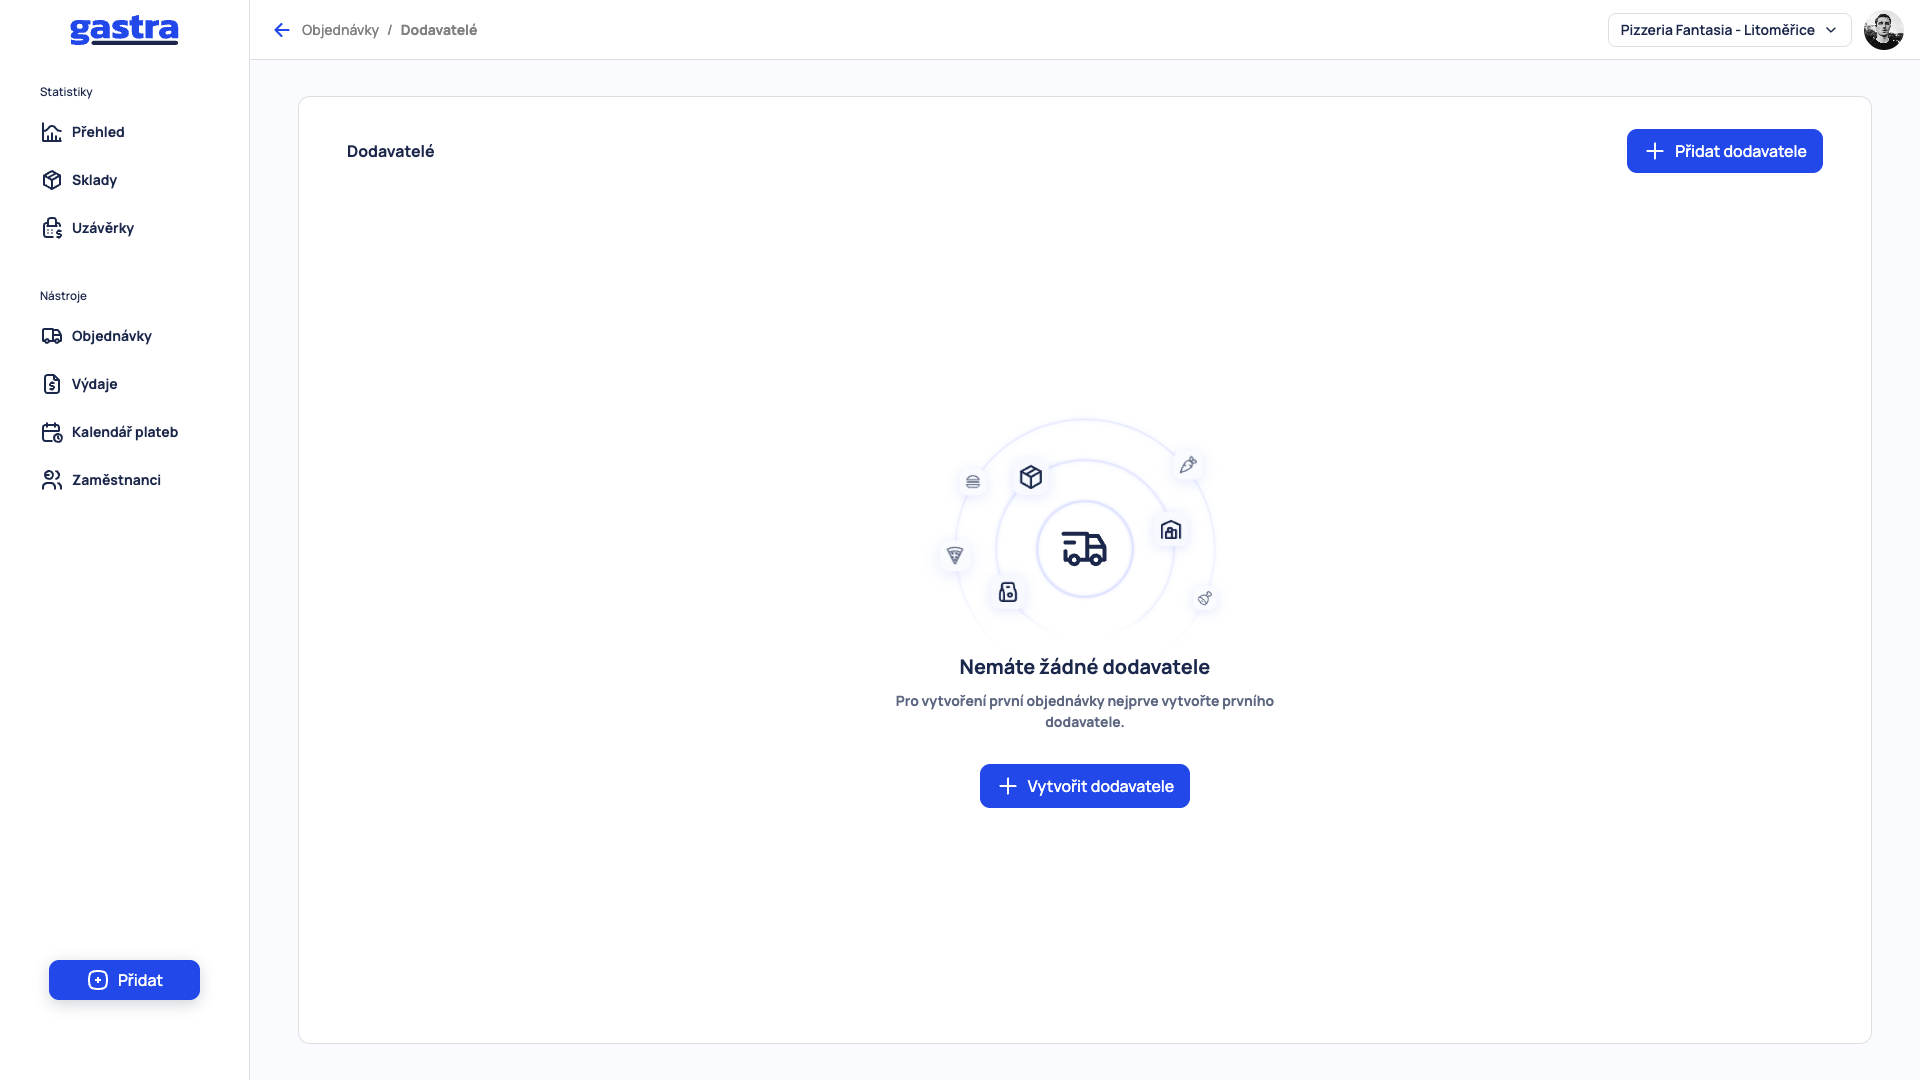Click the Objednávky truck icon in sidebar
Viewport: 1920px width, 1080px height.
tap(52, 336)
